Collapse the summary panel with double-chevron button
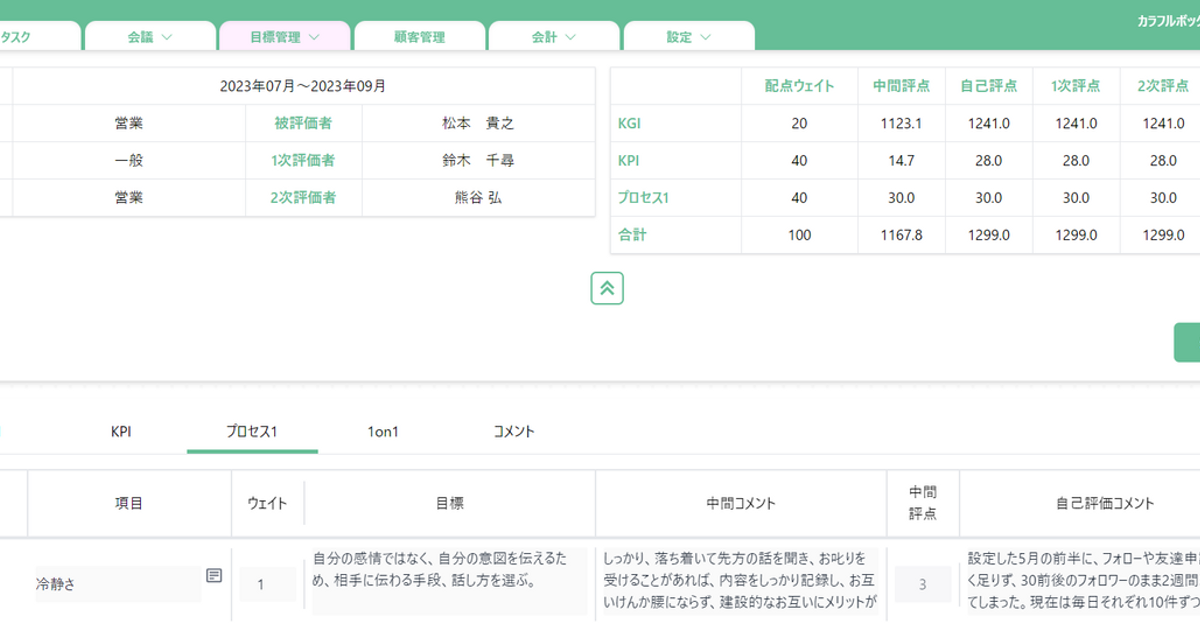 607,288
